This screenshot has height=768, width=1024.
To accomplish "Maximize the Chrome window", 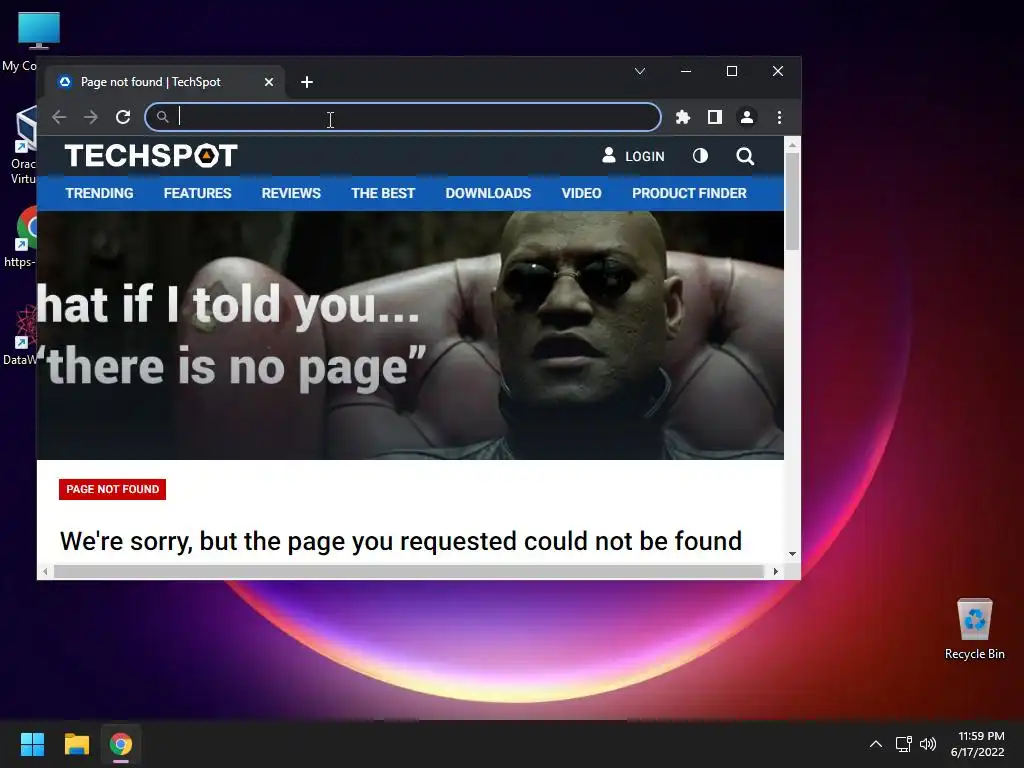I will [x=731, y=71].
